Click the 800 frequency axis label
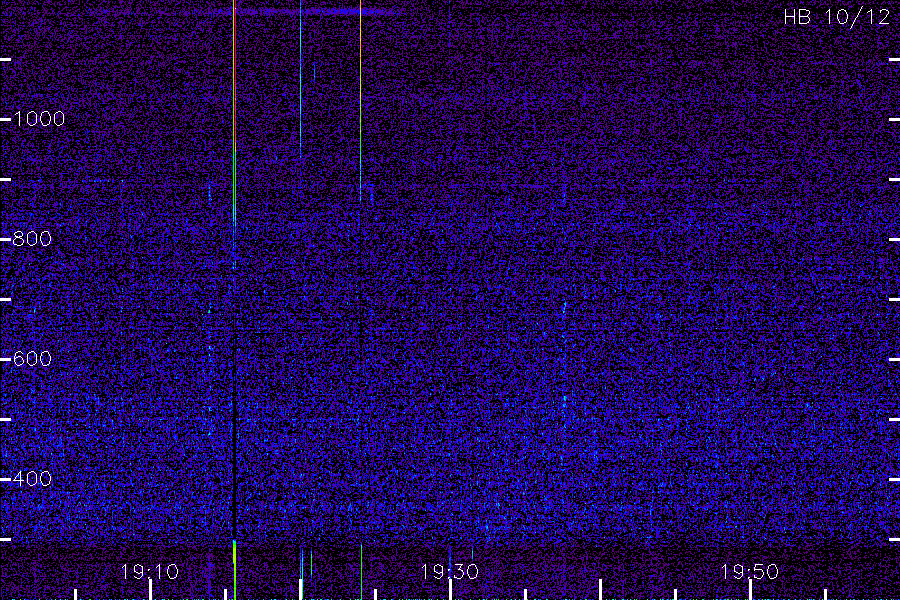 (32, 239)
